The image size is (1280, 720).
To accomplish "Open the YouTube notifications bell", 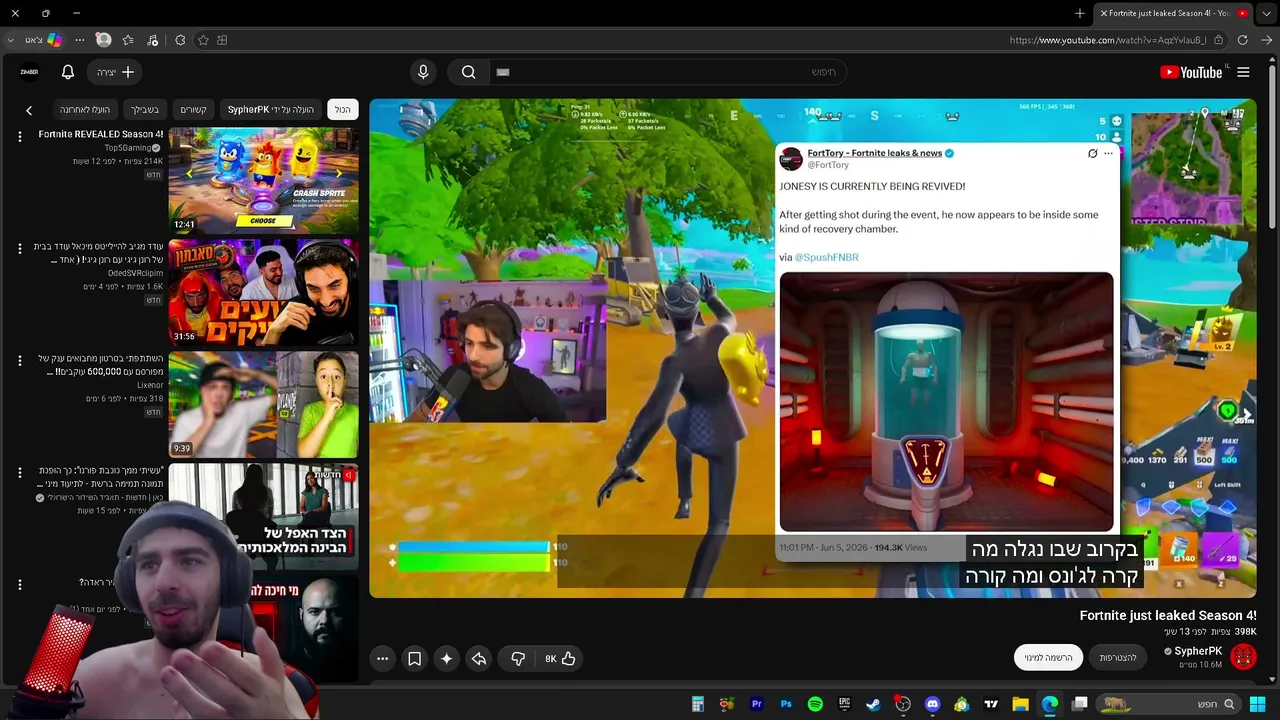I will pos(68,72).
